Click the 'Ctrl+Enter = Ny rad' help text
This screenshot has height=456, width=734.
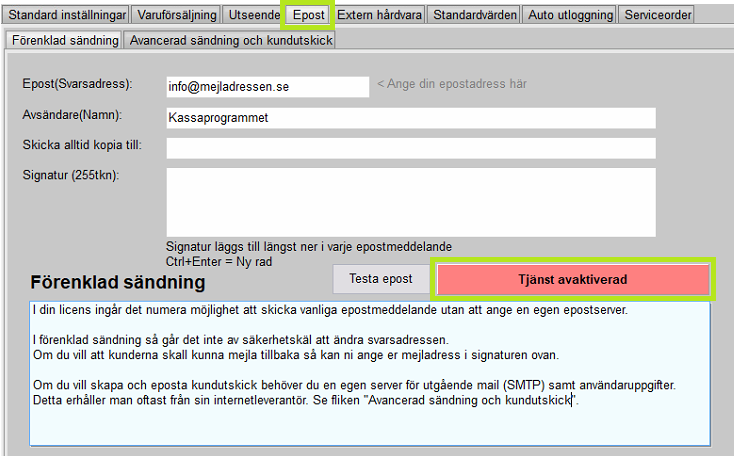(x=219, y=261)
